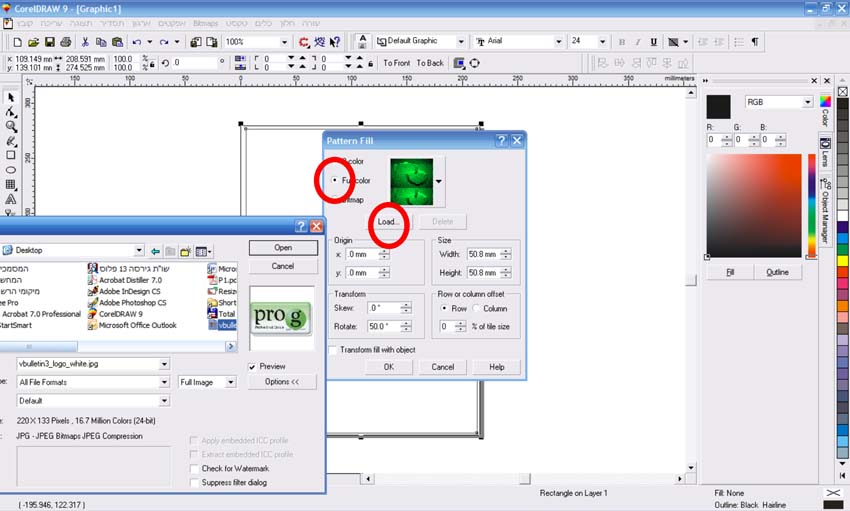Click the Outline button in the color docker
850x511 pixels.
pyautogui.click(x=777, y=272)
